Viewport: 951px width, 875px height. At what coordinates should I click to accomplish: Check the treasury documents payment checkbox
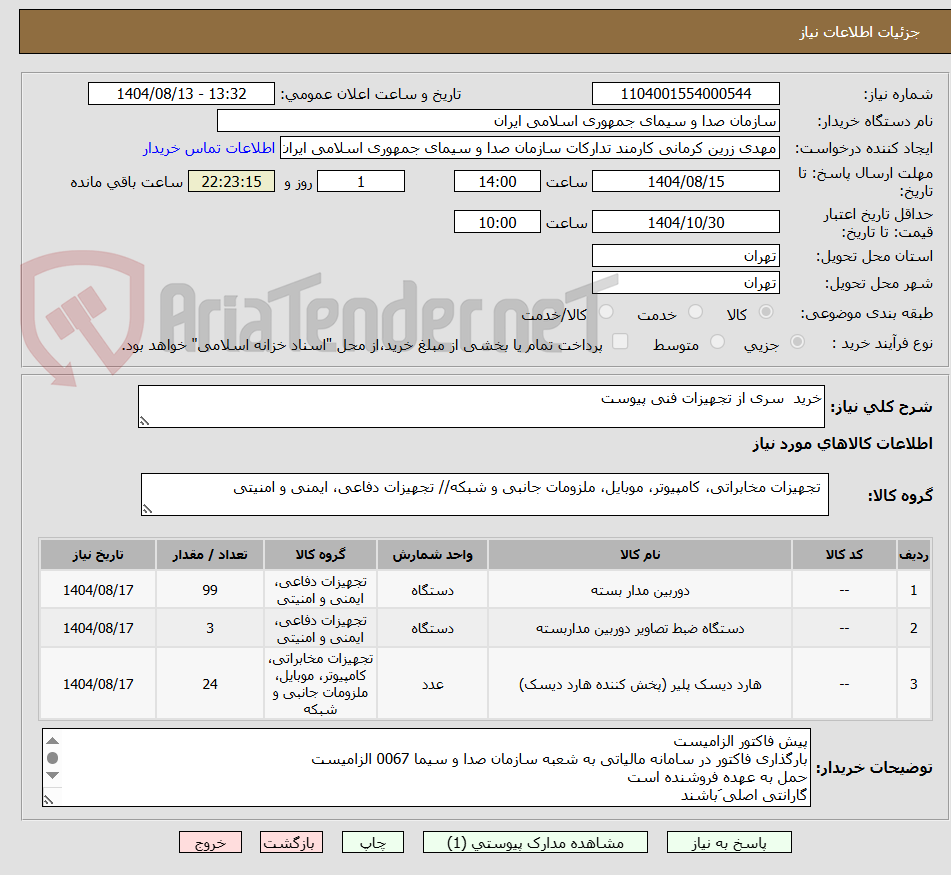coord(621,341)
